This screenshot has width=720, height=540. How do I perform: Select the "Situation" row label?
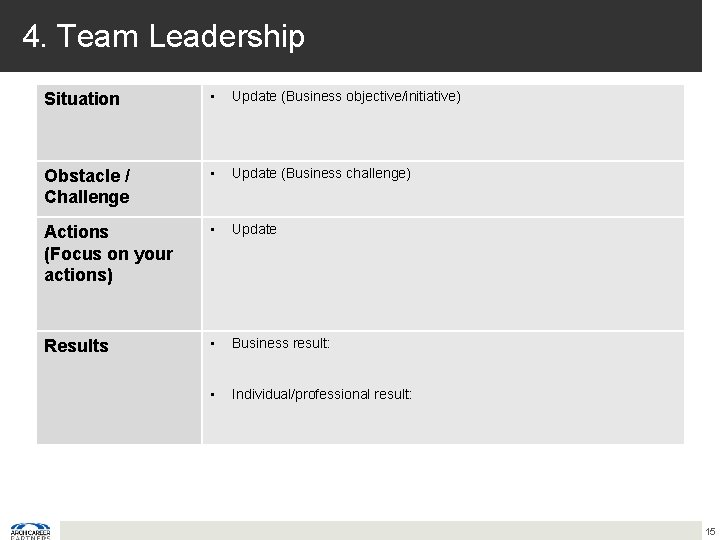tap(82, 99)
